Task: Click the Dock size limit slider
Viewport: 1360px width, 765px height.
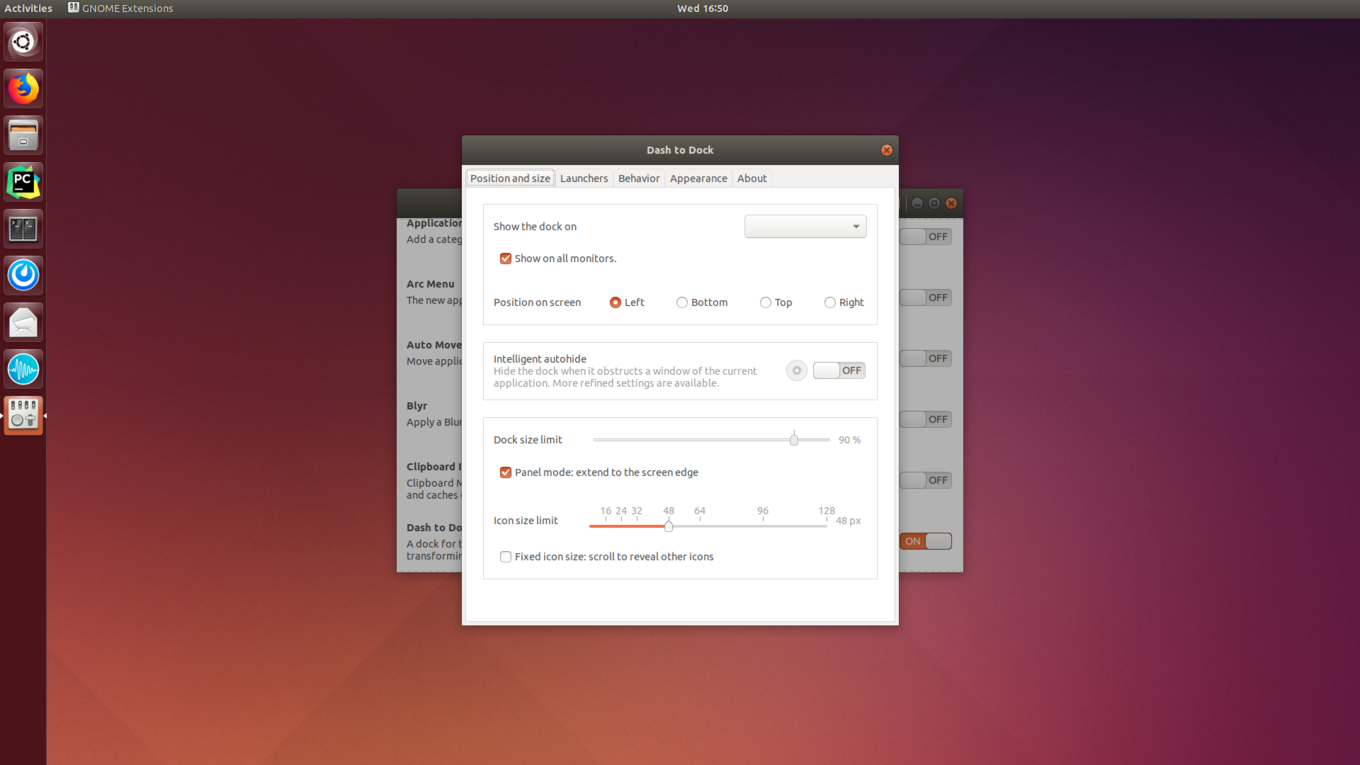Action: [x=712, y=440]
